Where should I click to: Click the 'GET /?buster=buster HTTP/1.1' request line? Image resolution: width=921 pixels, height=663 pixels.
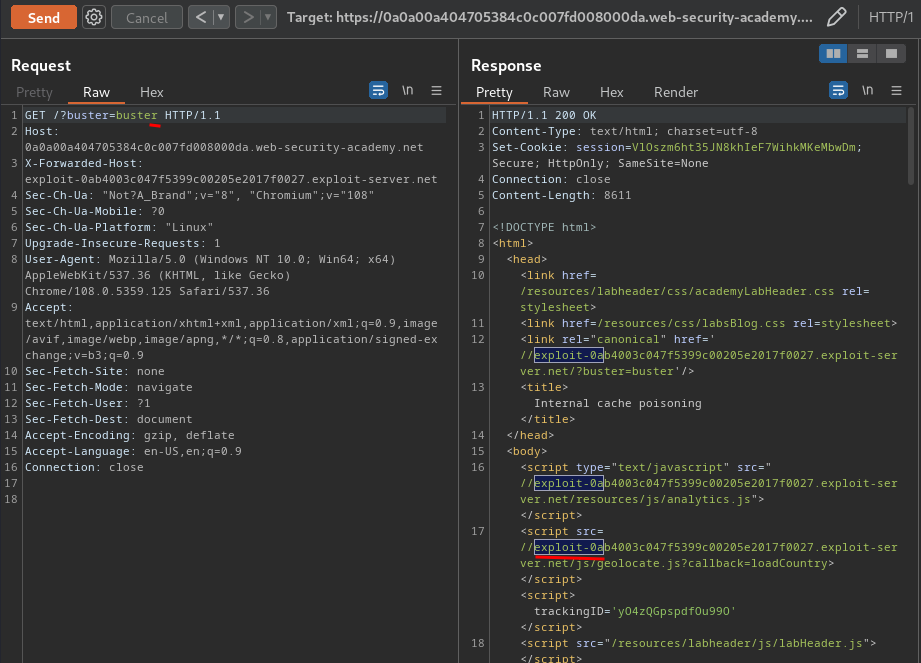122,115
